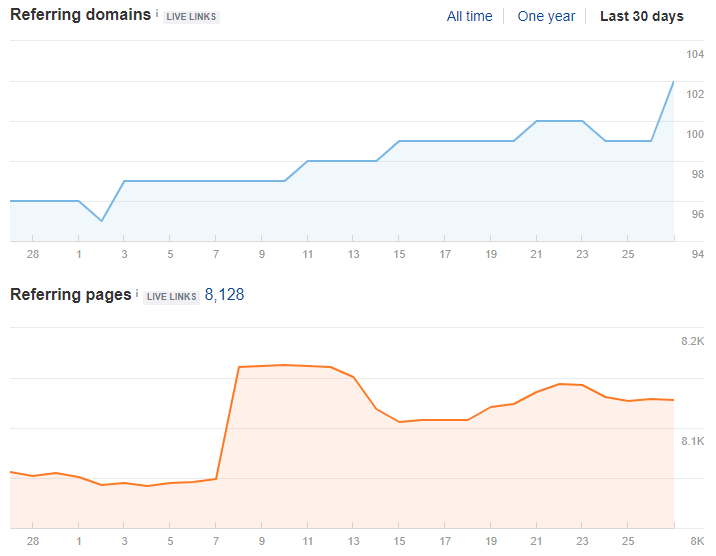Image resolution: width=716 pixels, height=556 pixels.
Task: Click date label 21 under domains chart
Action: point(536,254)
